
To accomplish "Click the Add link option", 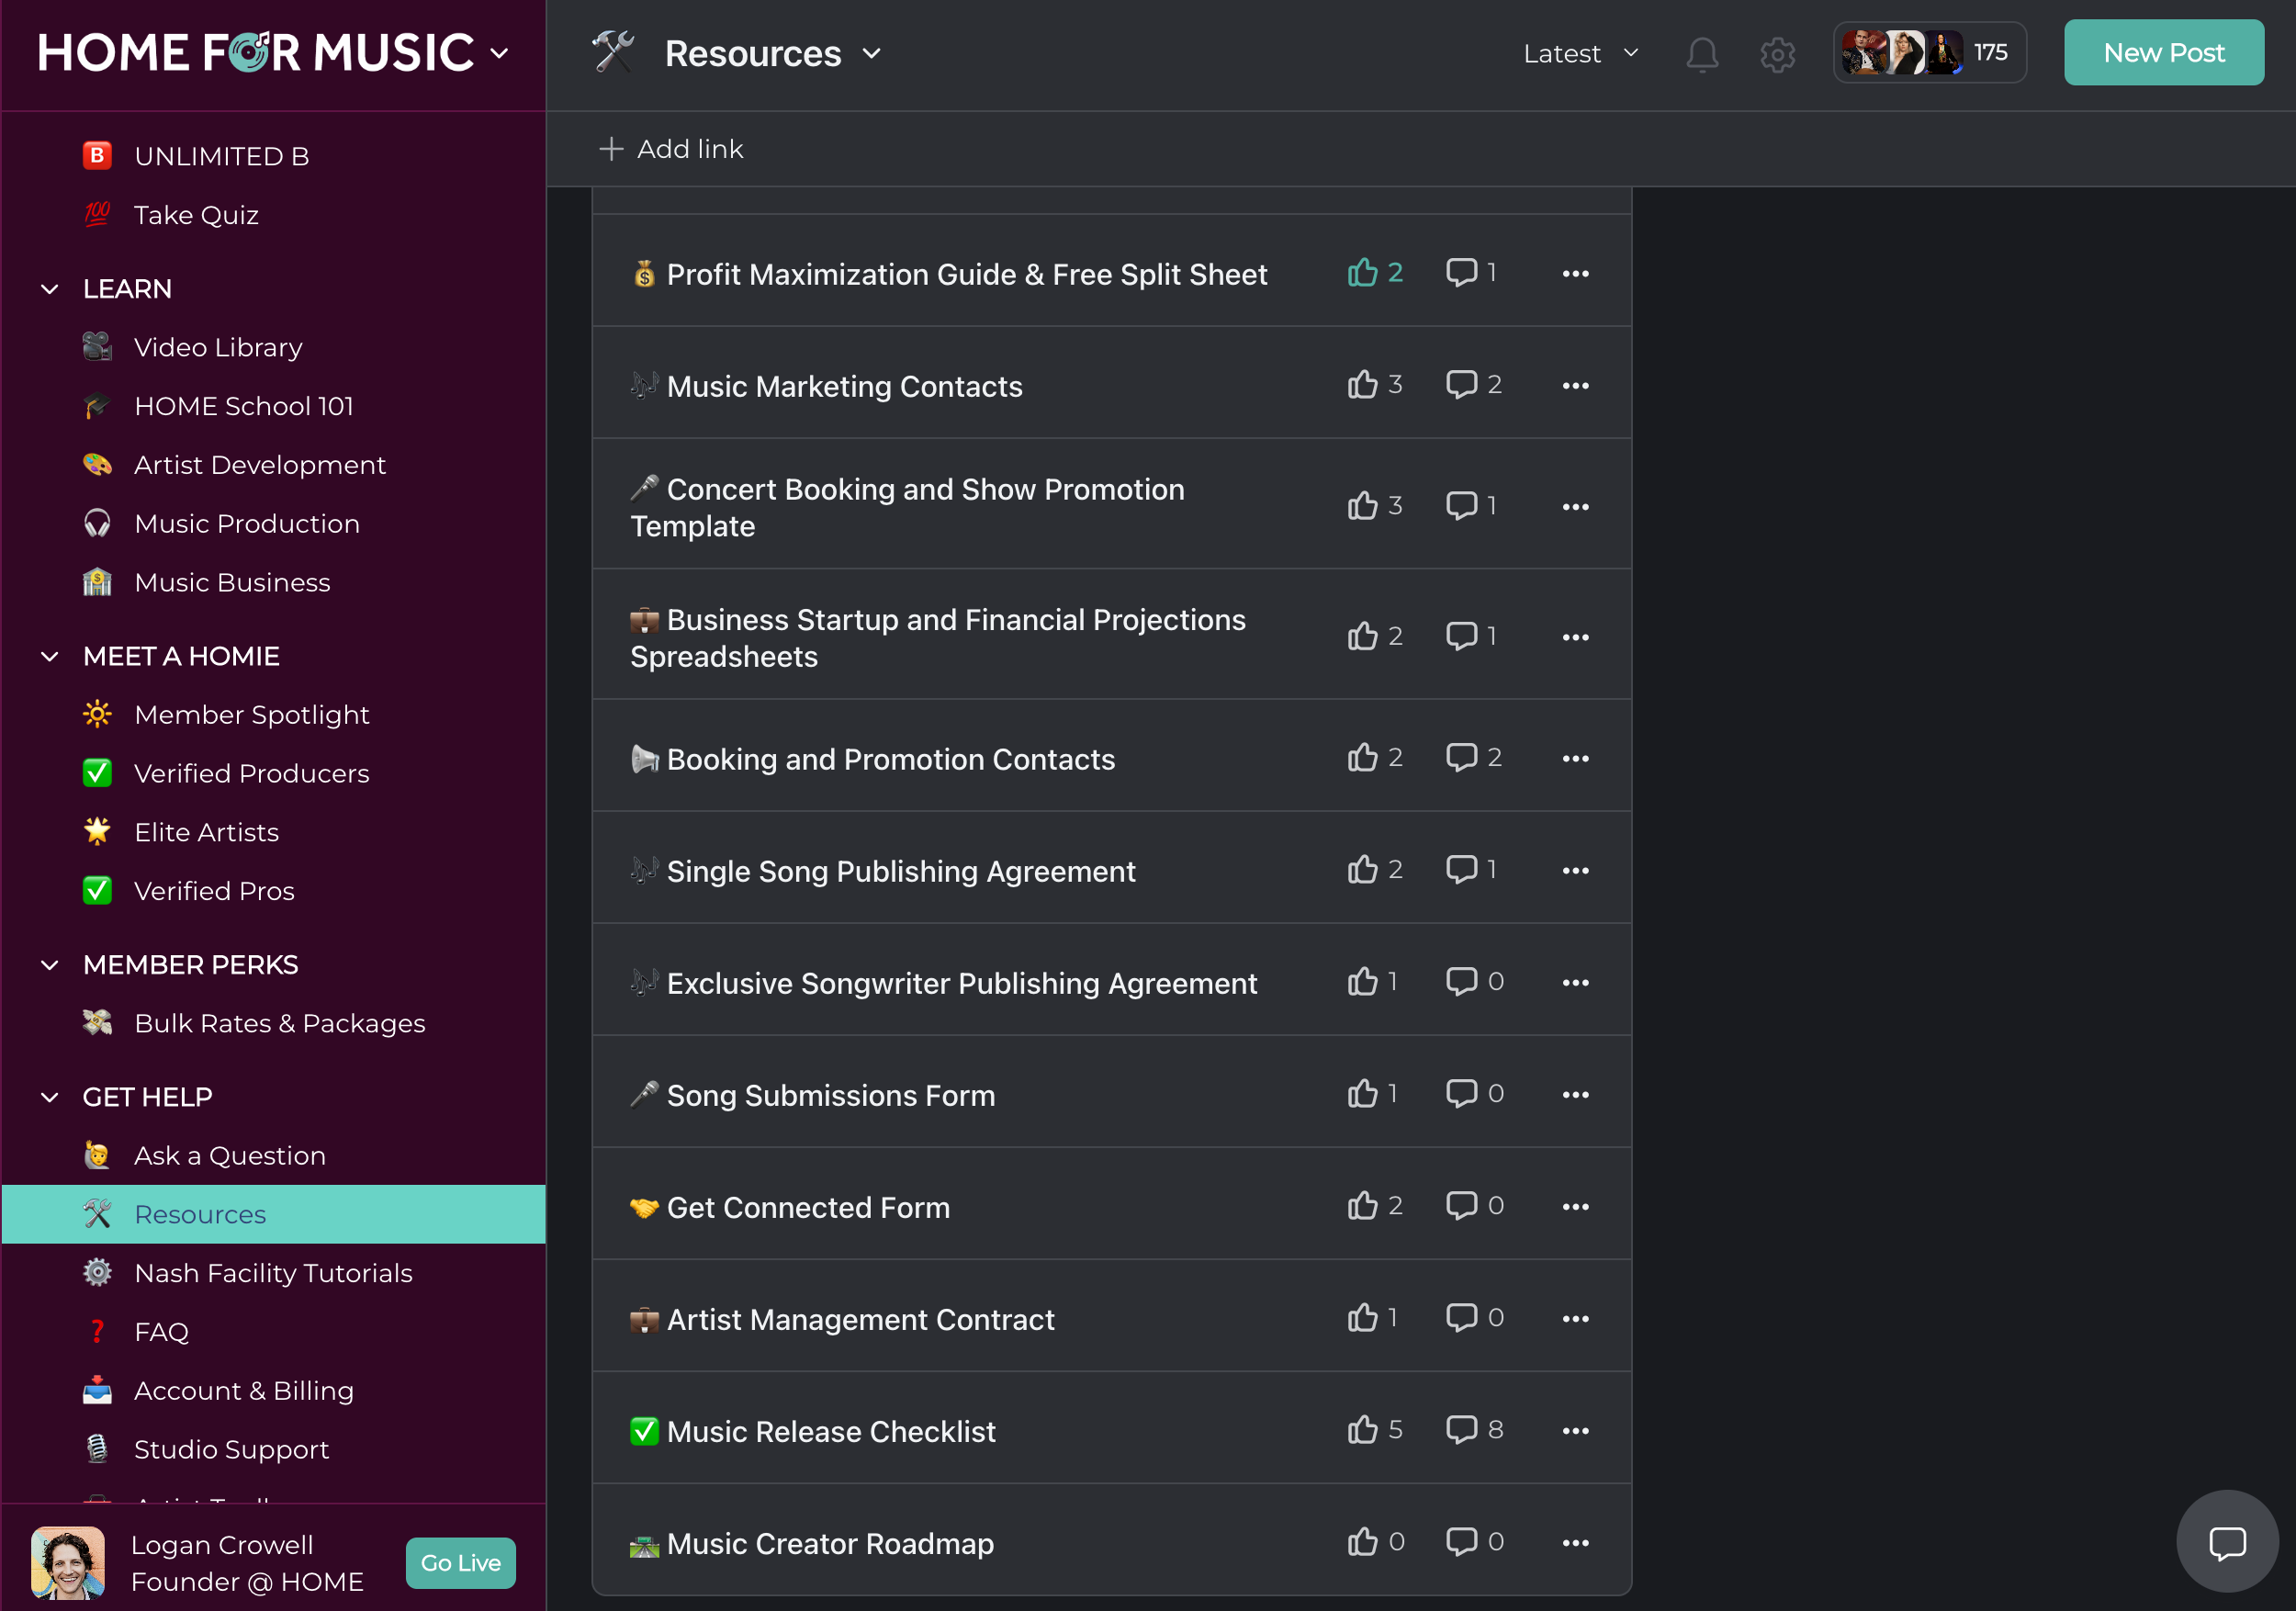I will tap(671, 149).
